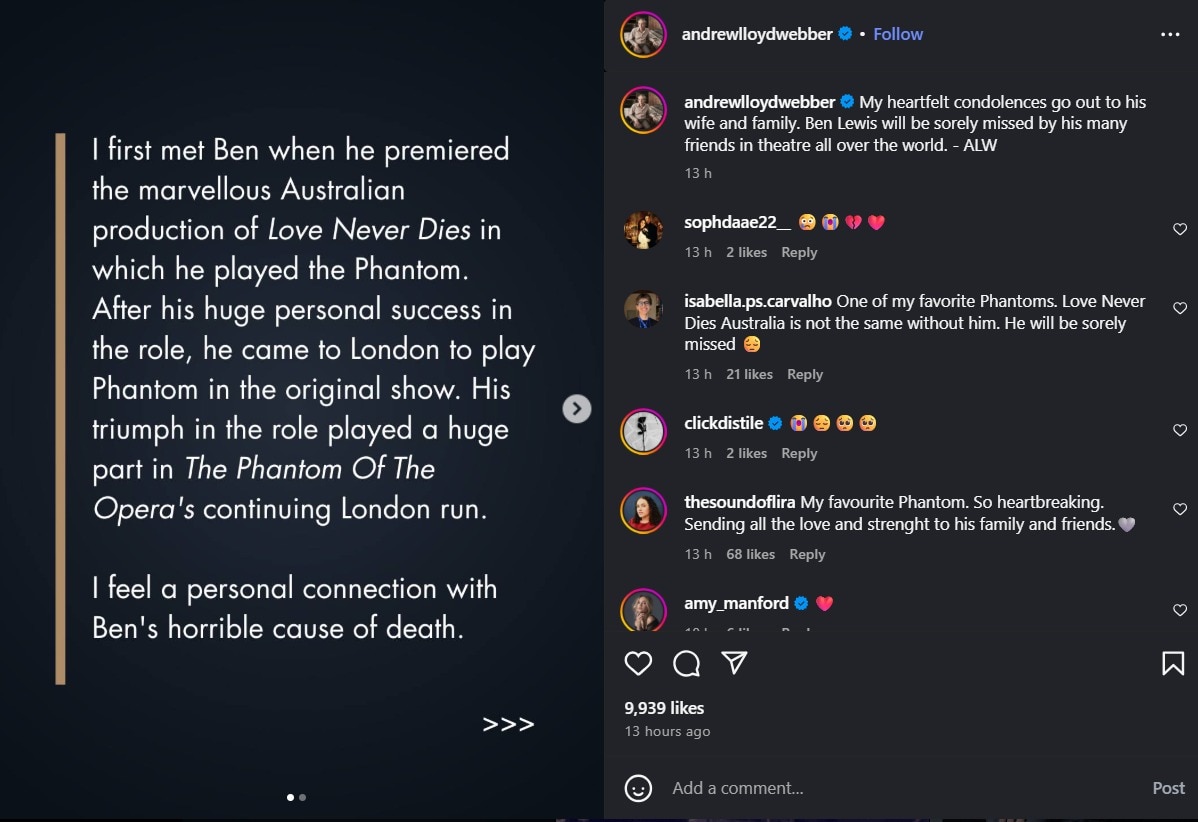
Task: Follow andrewlloydwebber
Action: click(x=898, y=34)
